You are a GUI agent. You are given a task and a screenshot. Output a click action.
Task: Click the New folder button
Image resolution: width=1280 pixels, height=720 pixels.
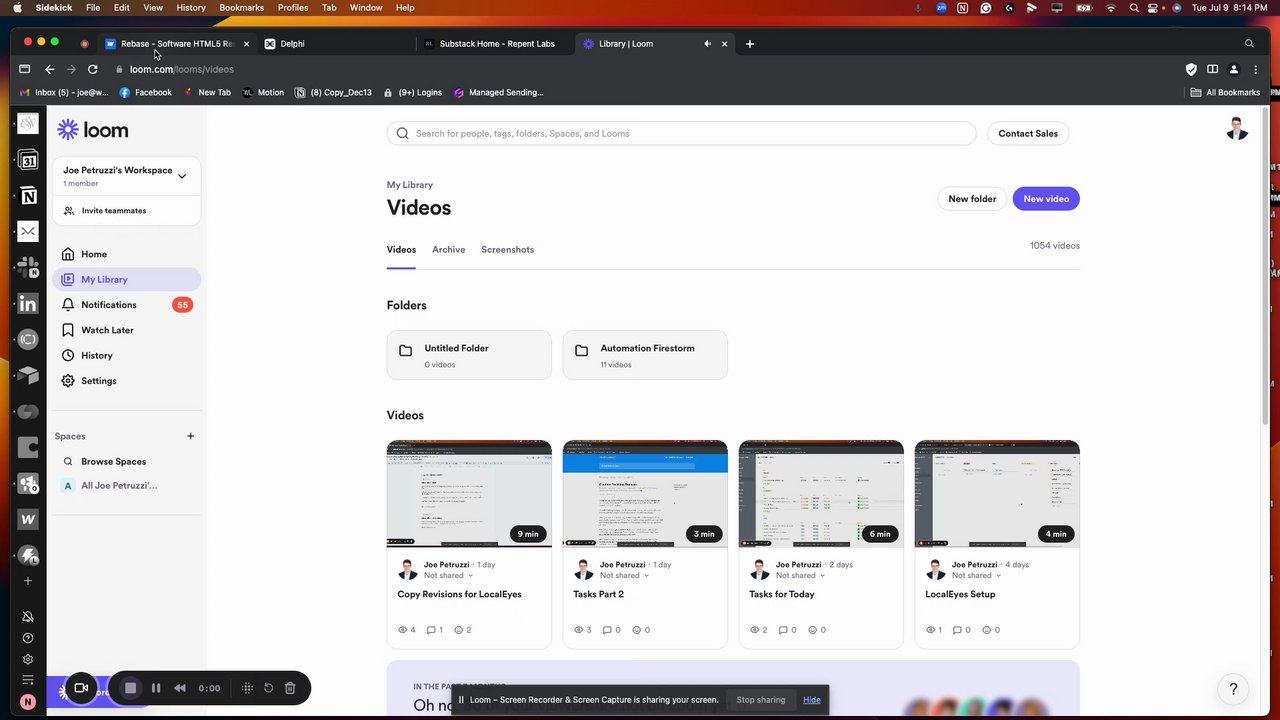pyautogui.click(x=972, y=199)
